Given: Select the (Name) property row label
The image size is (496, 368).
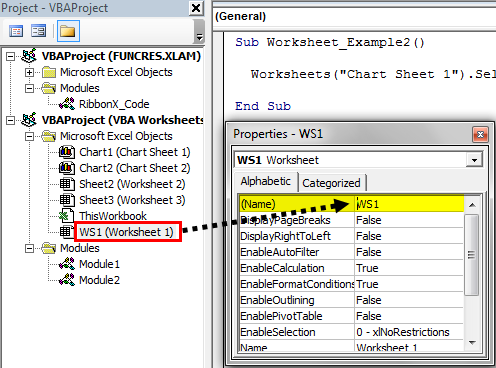Looking at the screenshot, I should 297,204.
